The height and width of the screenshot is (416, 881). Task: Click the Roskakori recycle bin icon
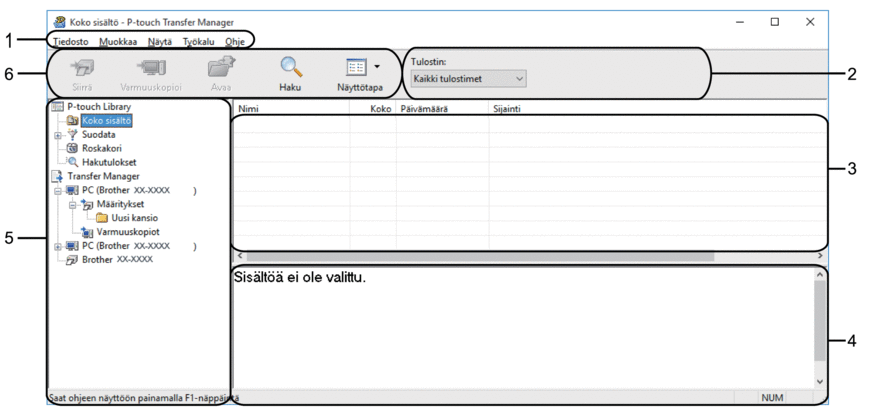point(73,148)
